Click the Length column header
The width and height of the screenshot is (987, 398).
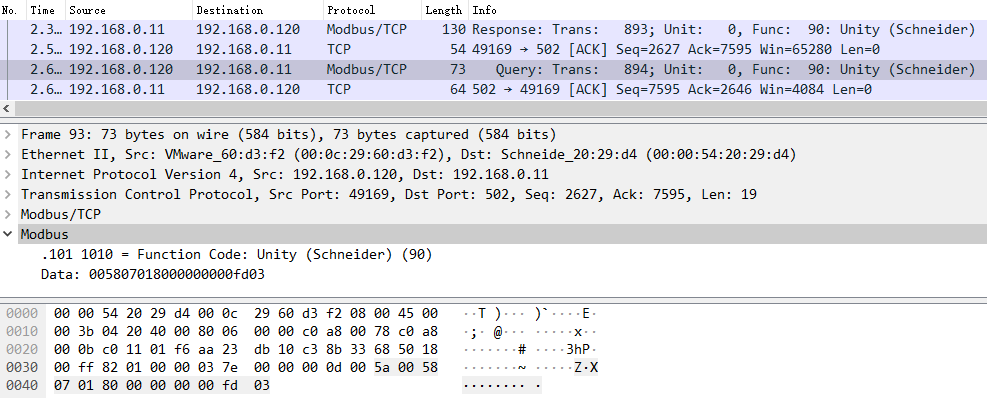(445, 9)
